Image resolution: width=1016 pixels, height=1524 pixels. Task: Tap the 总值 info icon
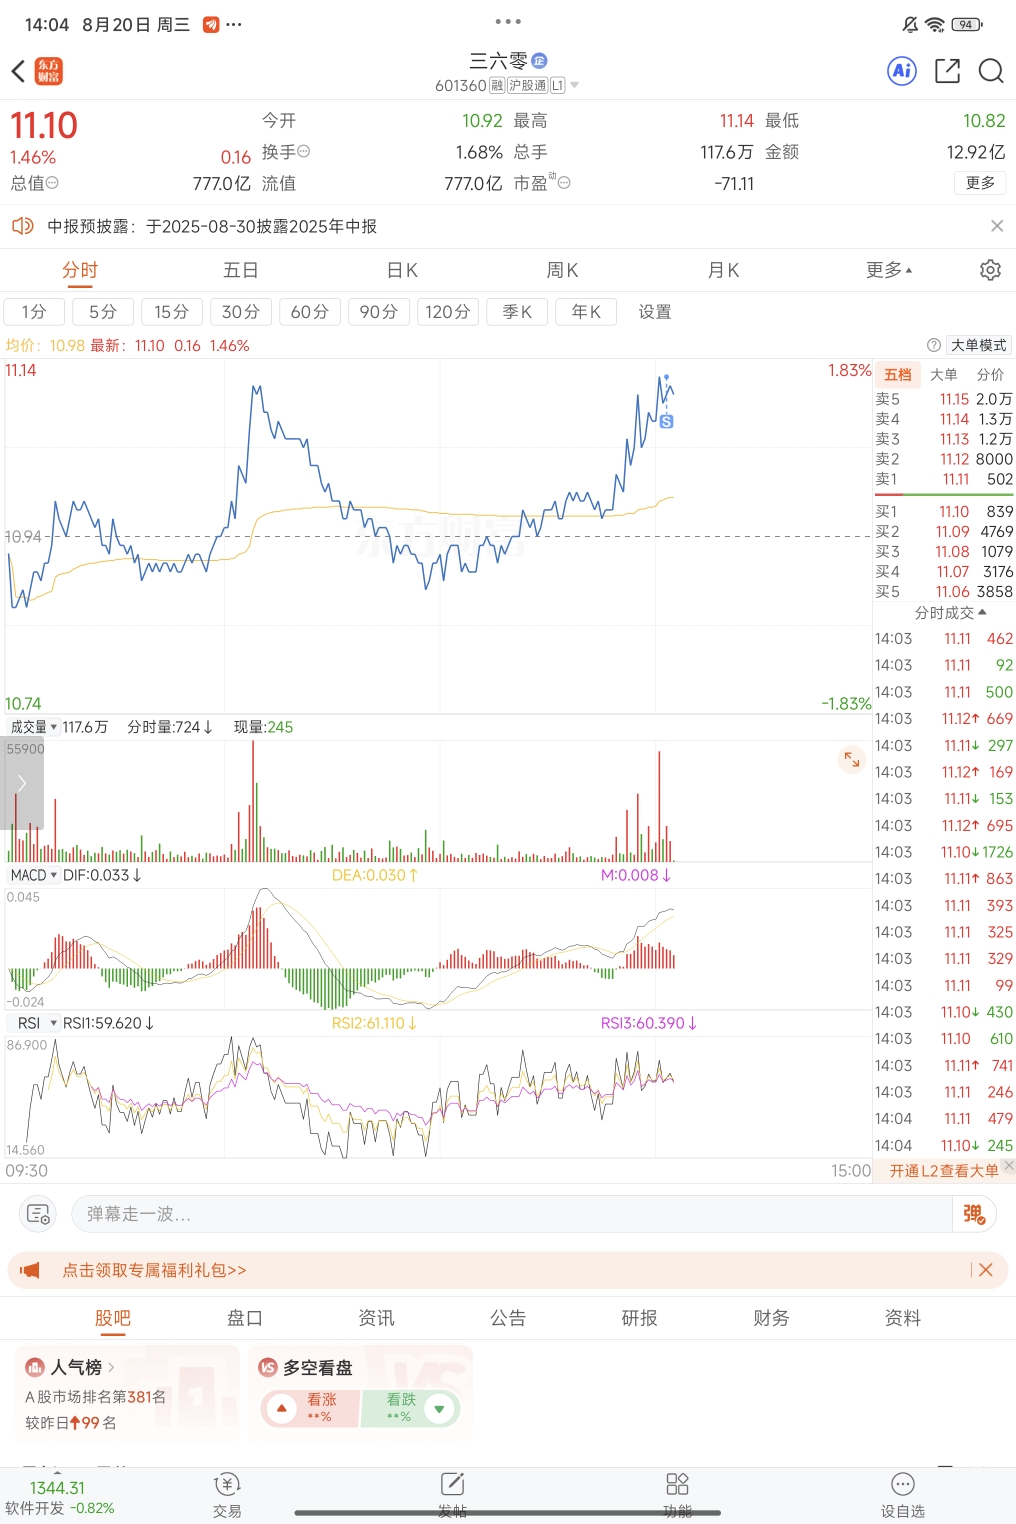[x=52, y=183]
